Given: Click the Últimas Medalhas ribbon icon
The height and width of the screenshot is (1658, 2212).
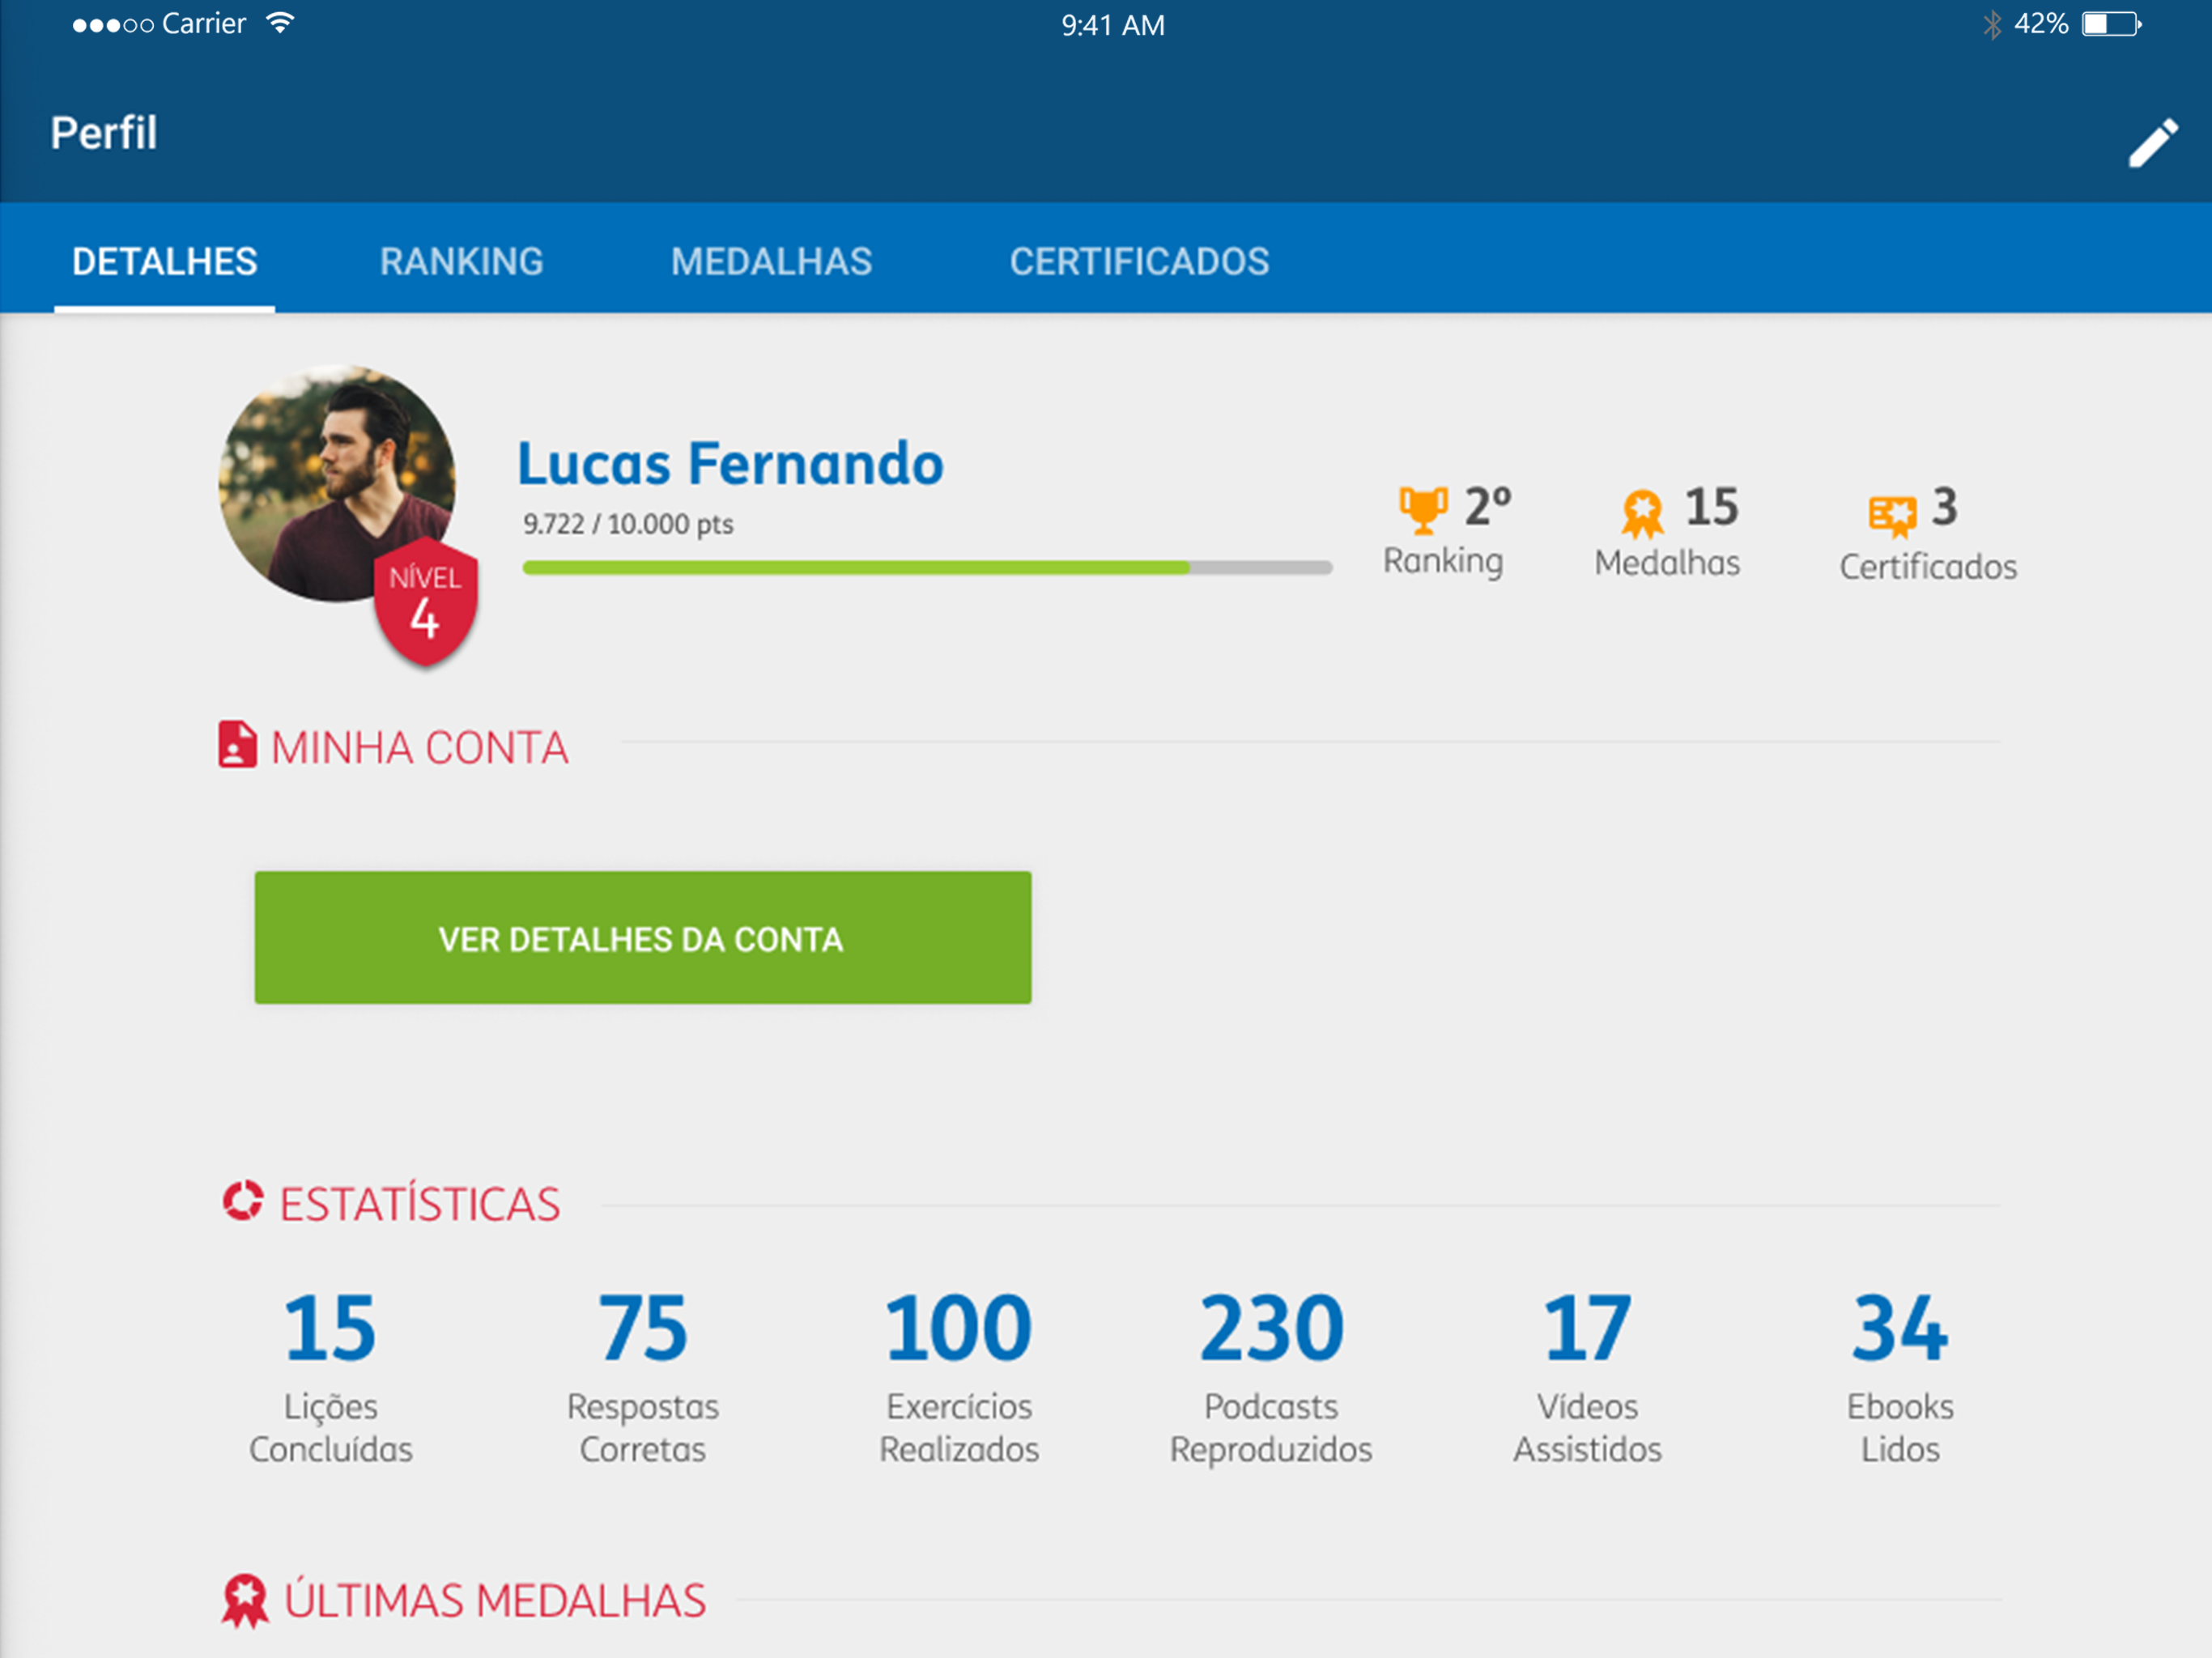Looking at the screenshot, I should 245,1600.
